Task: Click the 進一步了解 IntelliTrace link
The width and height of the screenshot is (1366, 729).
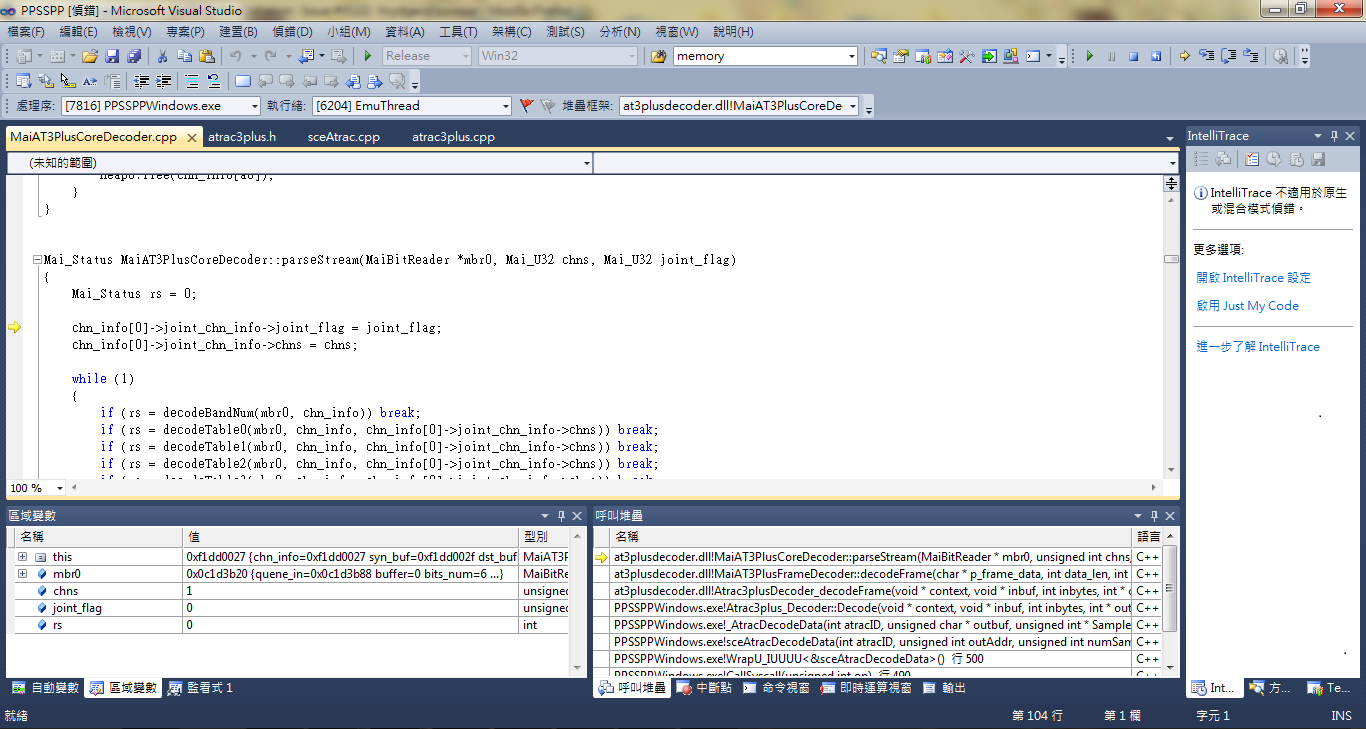Action: (1258, 347)
